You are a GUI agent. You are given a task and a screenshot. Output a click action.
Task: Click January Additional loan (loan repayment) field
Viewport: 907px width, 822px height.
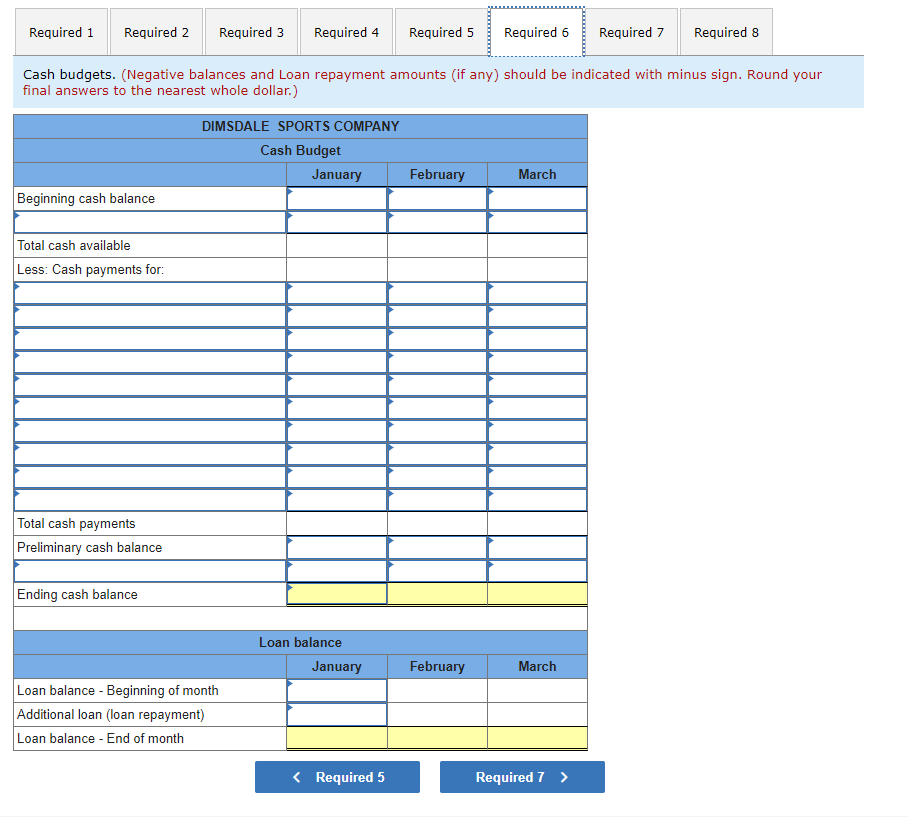[337, 714]
